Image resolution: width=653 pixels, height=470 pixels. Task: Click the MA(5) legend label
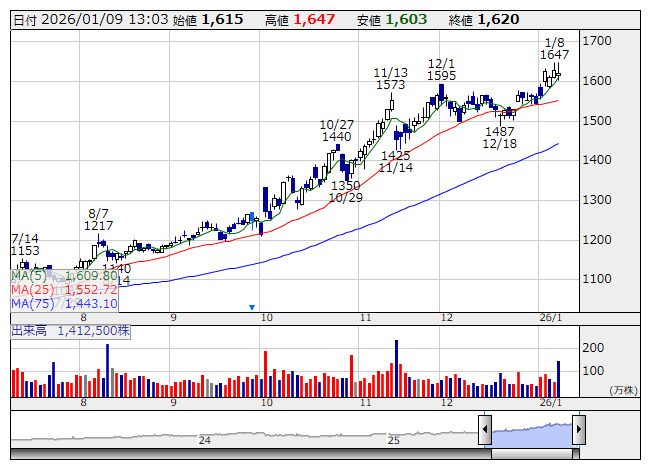[32, 276]
